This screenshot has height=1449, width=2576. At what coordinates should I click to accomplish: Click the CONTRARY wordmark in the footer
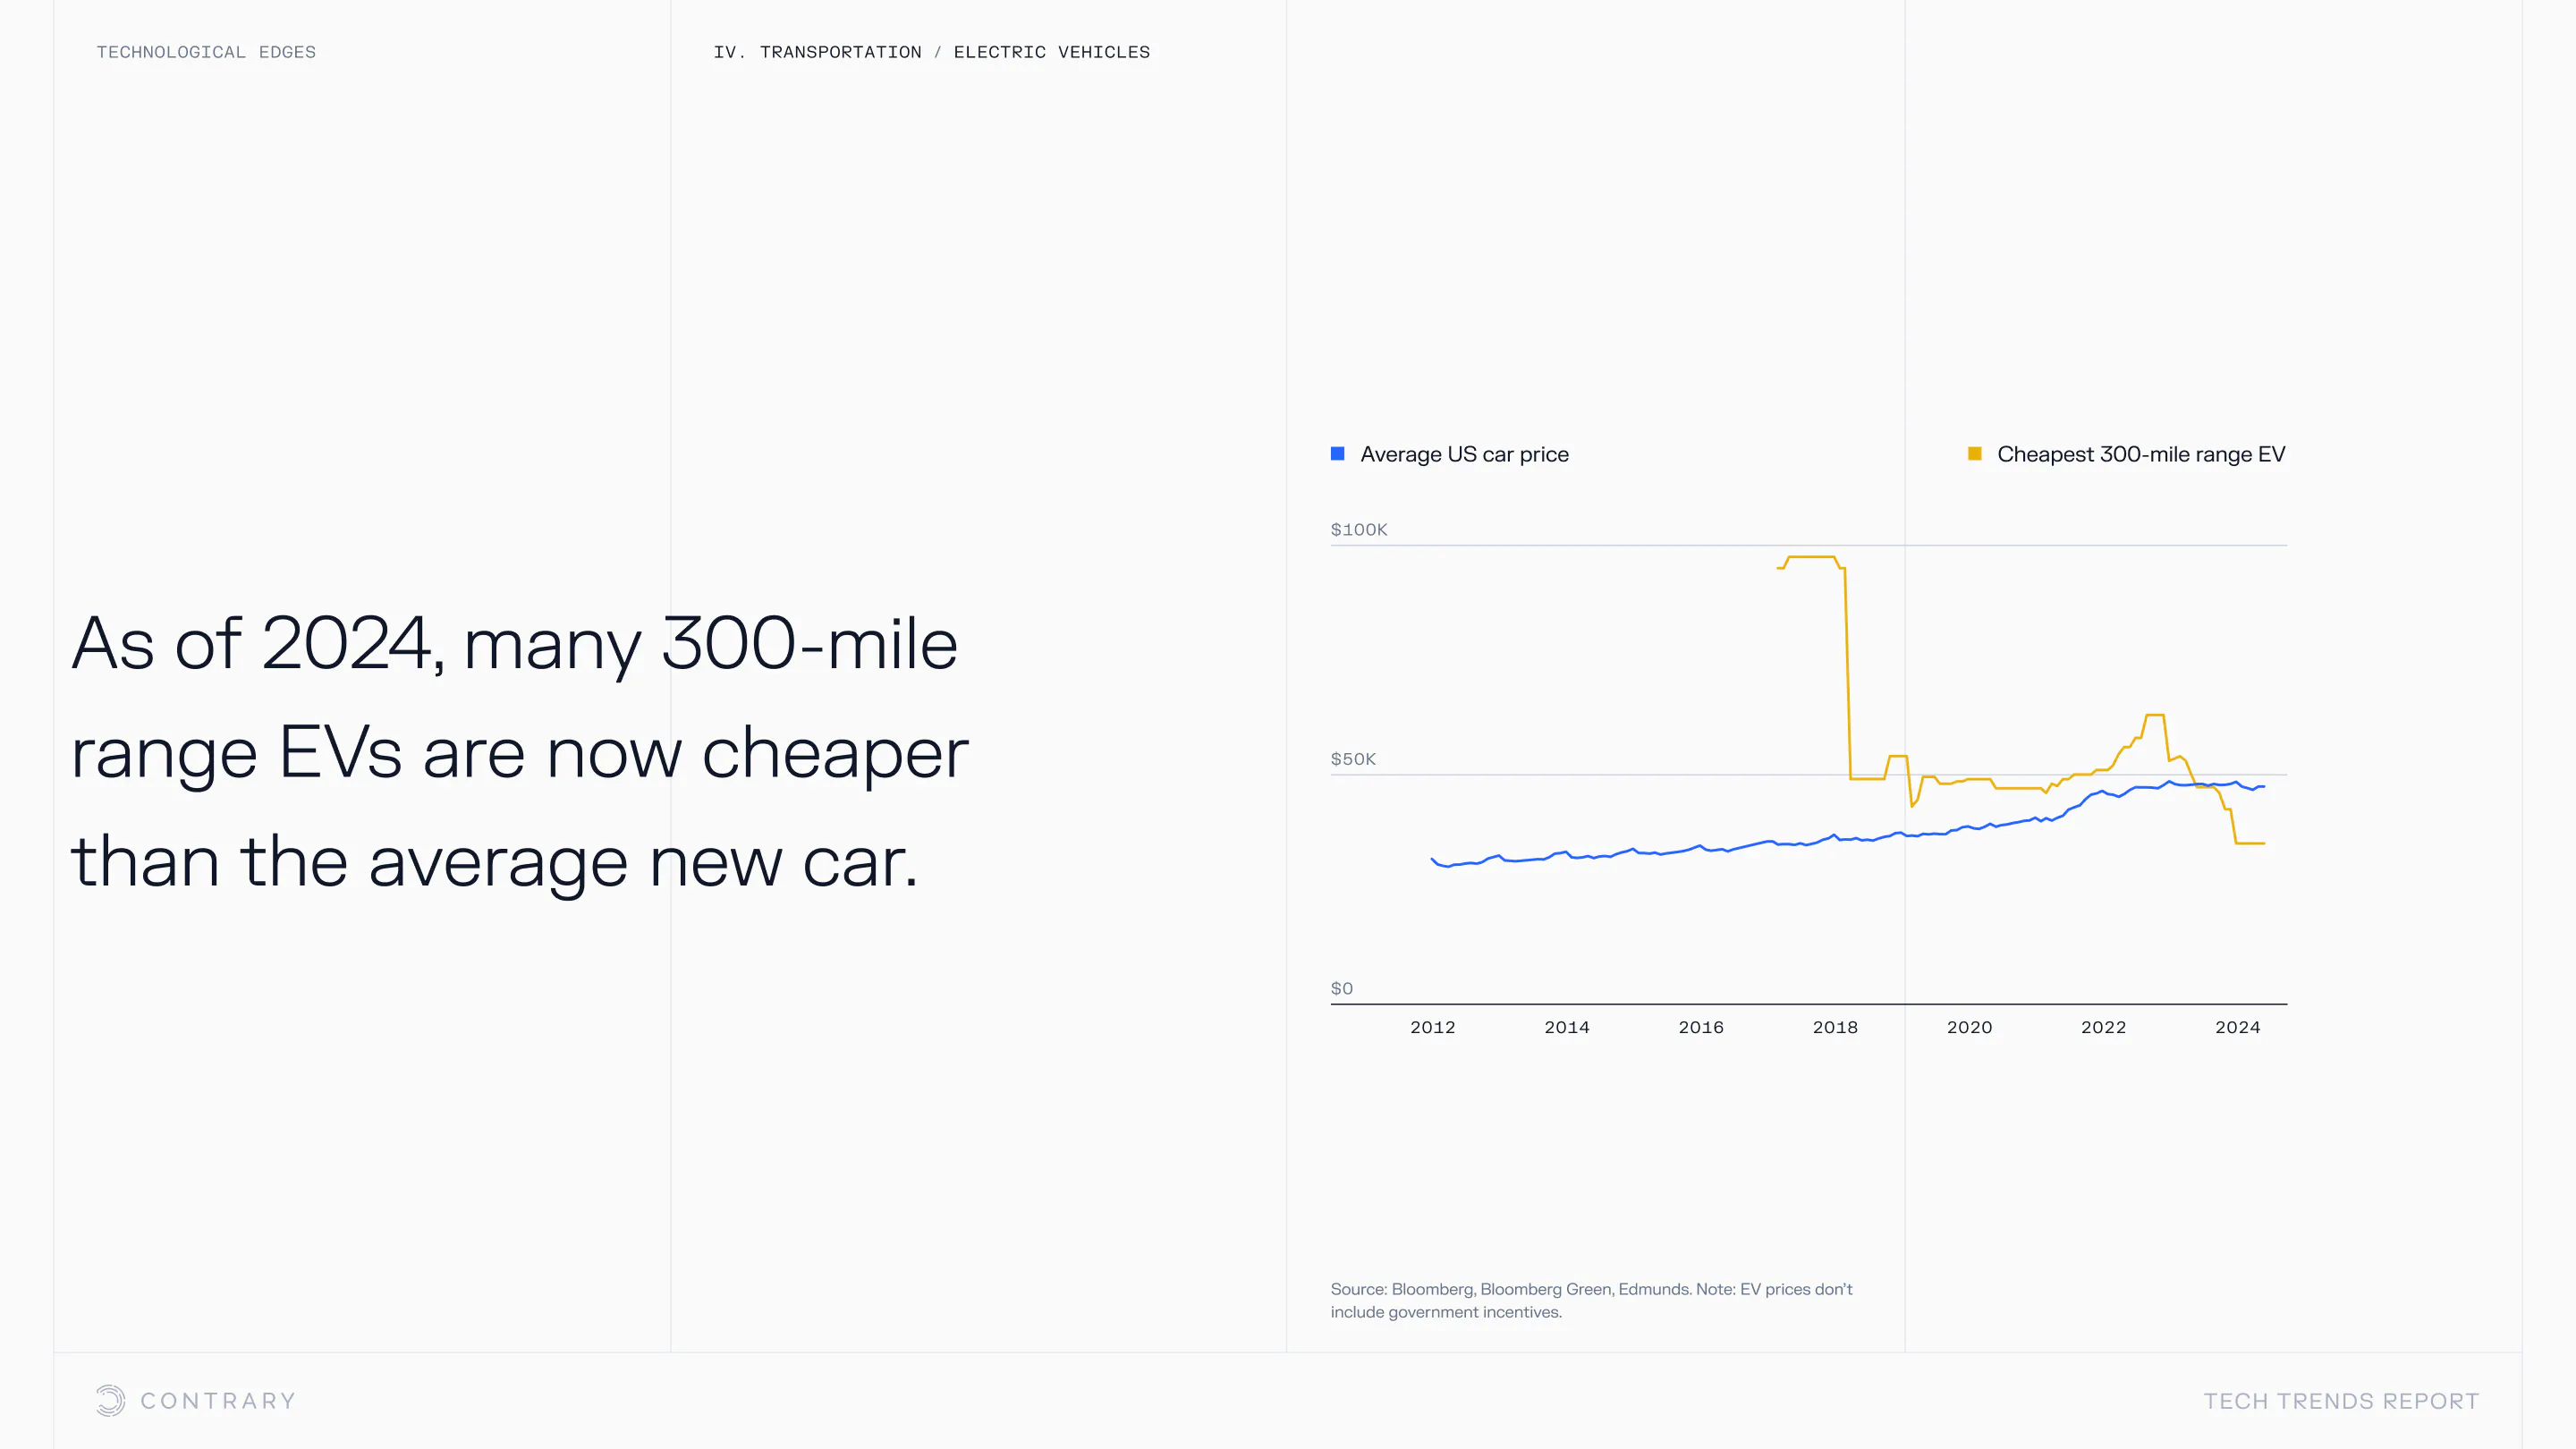click(x=218, y=1401)
